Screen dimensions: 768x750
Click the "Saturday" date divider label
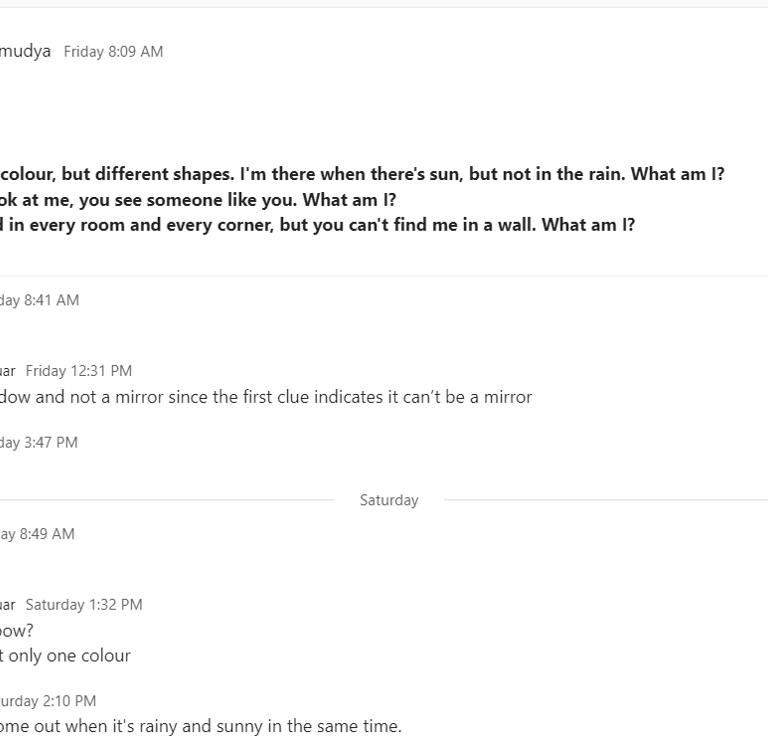point(389,500)
